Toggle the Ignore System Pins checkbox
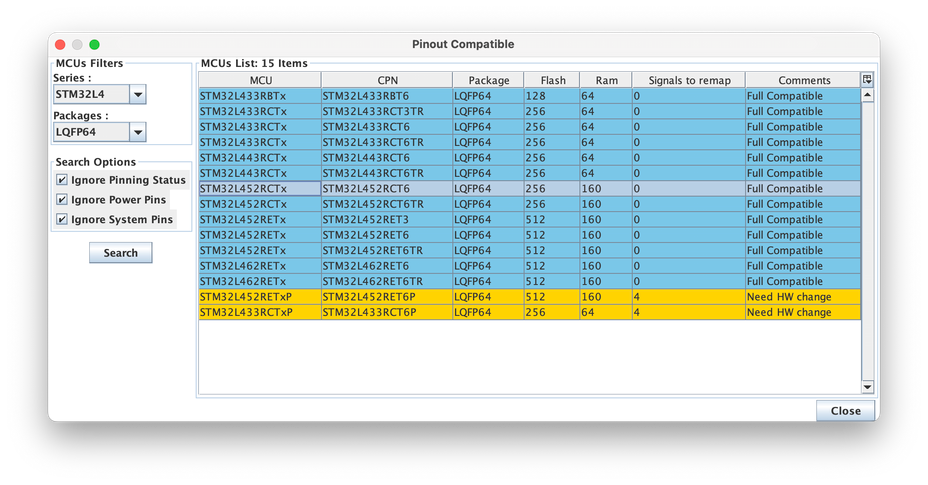928x485 pixels. pyautogui.click(x=62, y=219)
